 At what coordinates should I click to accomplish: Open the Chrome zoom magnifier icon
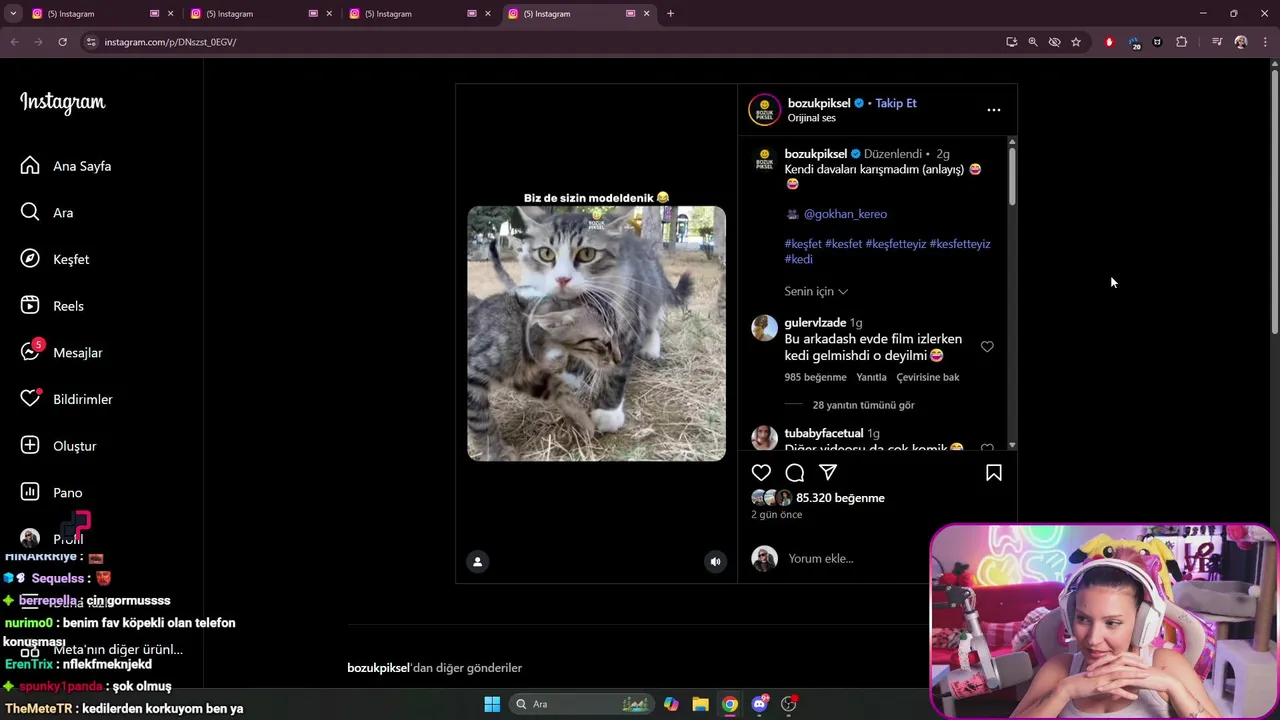pyautogui.click(x=1033, y=42)
